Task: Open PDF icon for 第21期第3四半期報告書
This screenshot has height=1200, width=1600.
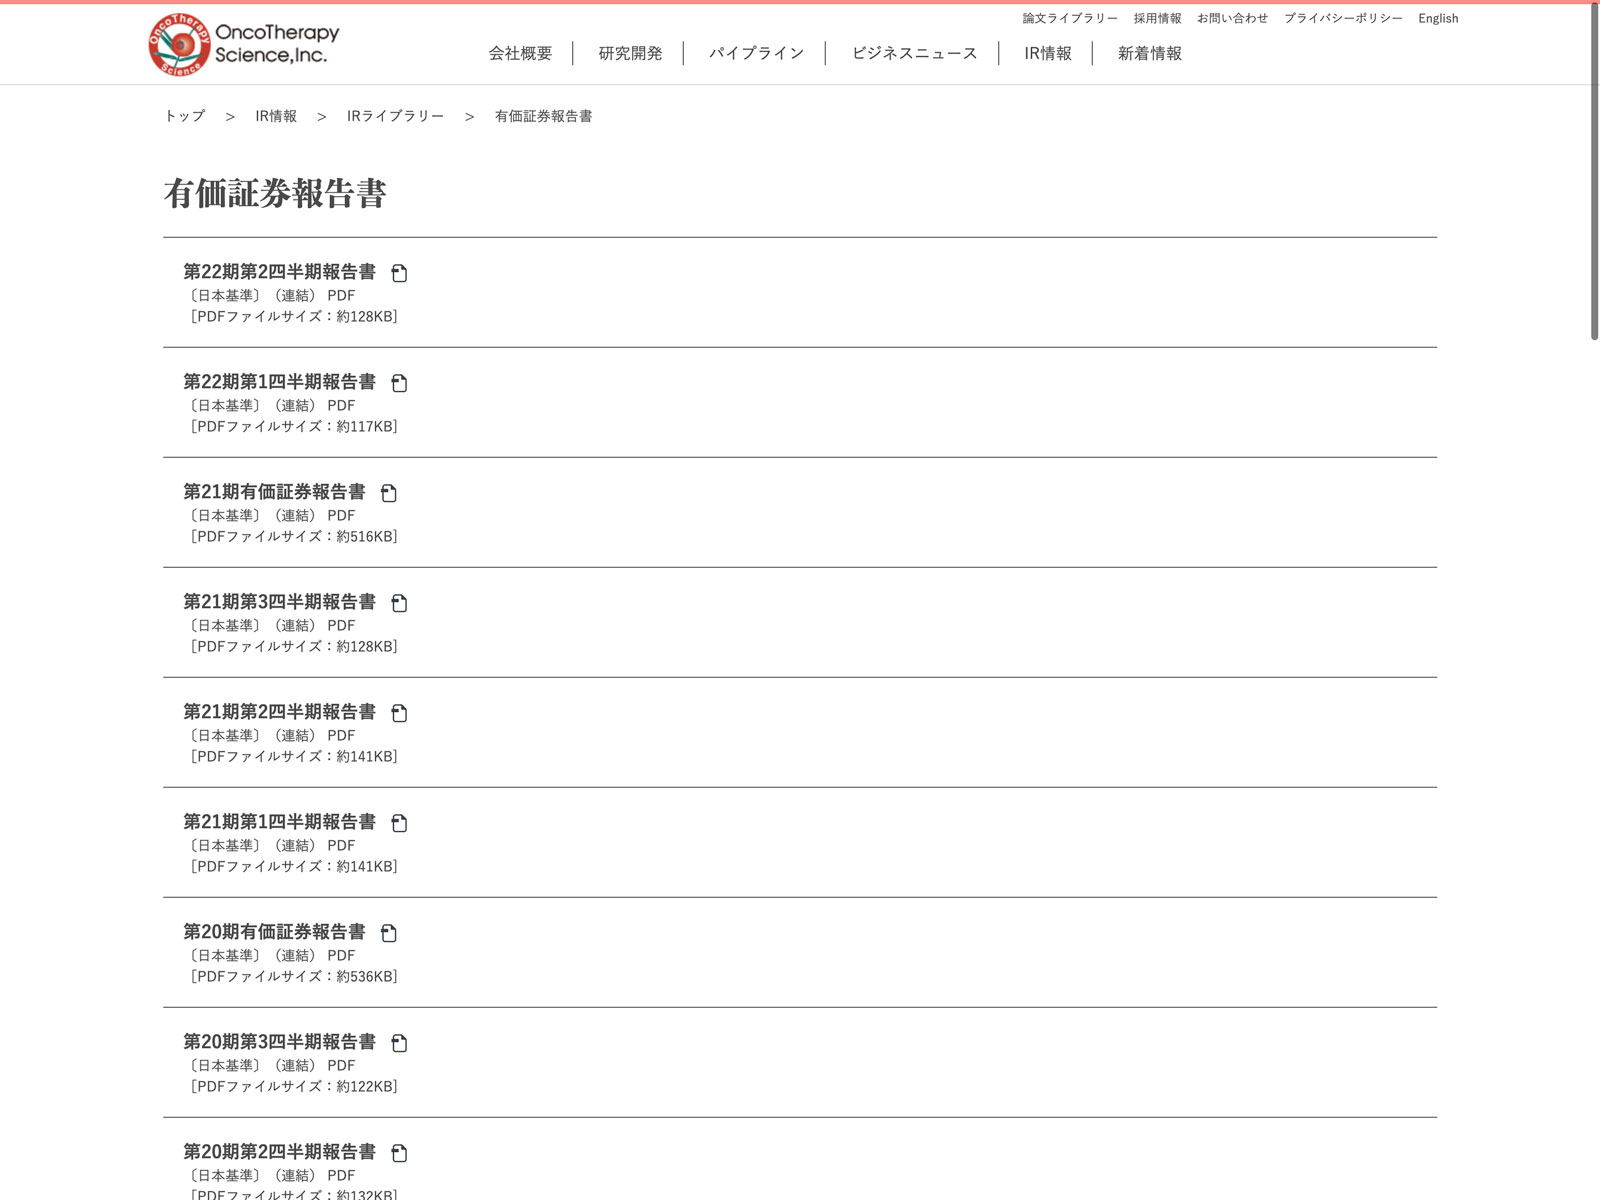Action: pyautogui.click(x=399, y=603)
